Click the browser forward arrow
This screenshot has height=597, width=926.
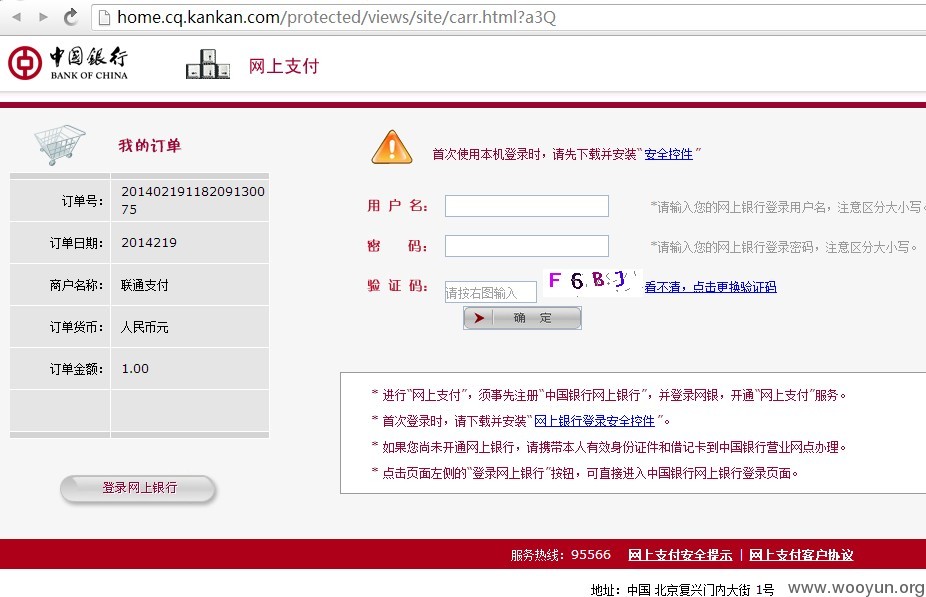click(x=43, y=17)
